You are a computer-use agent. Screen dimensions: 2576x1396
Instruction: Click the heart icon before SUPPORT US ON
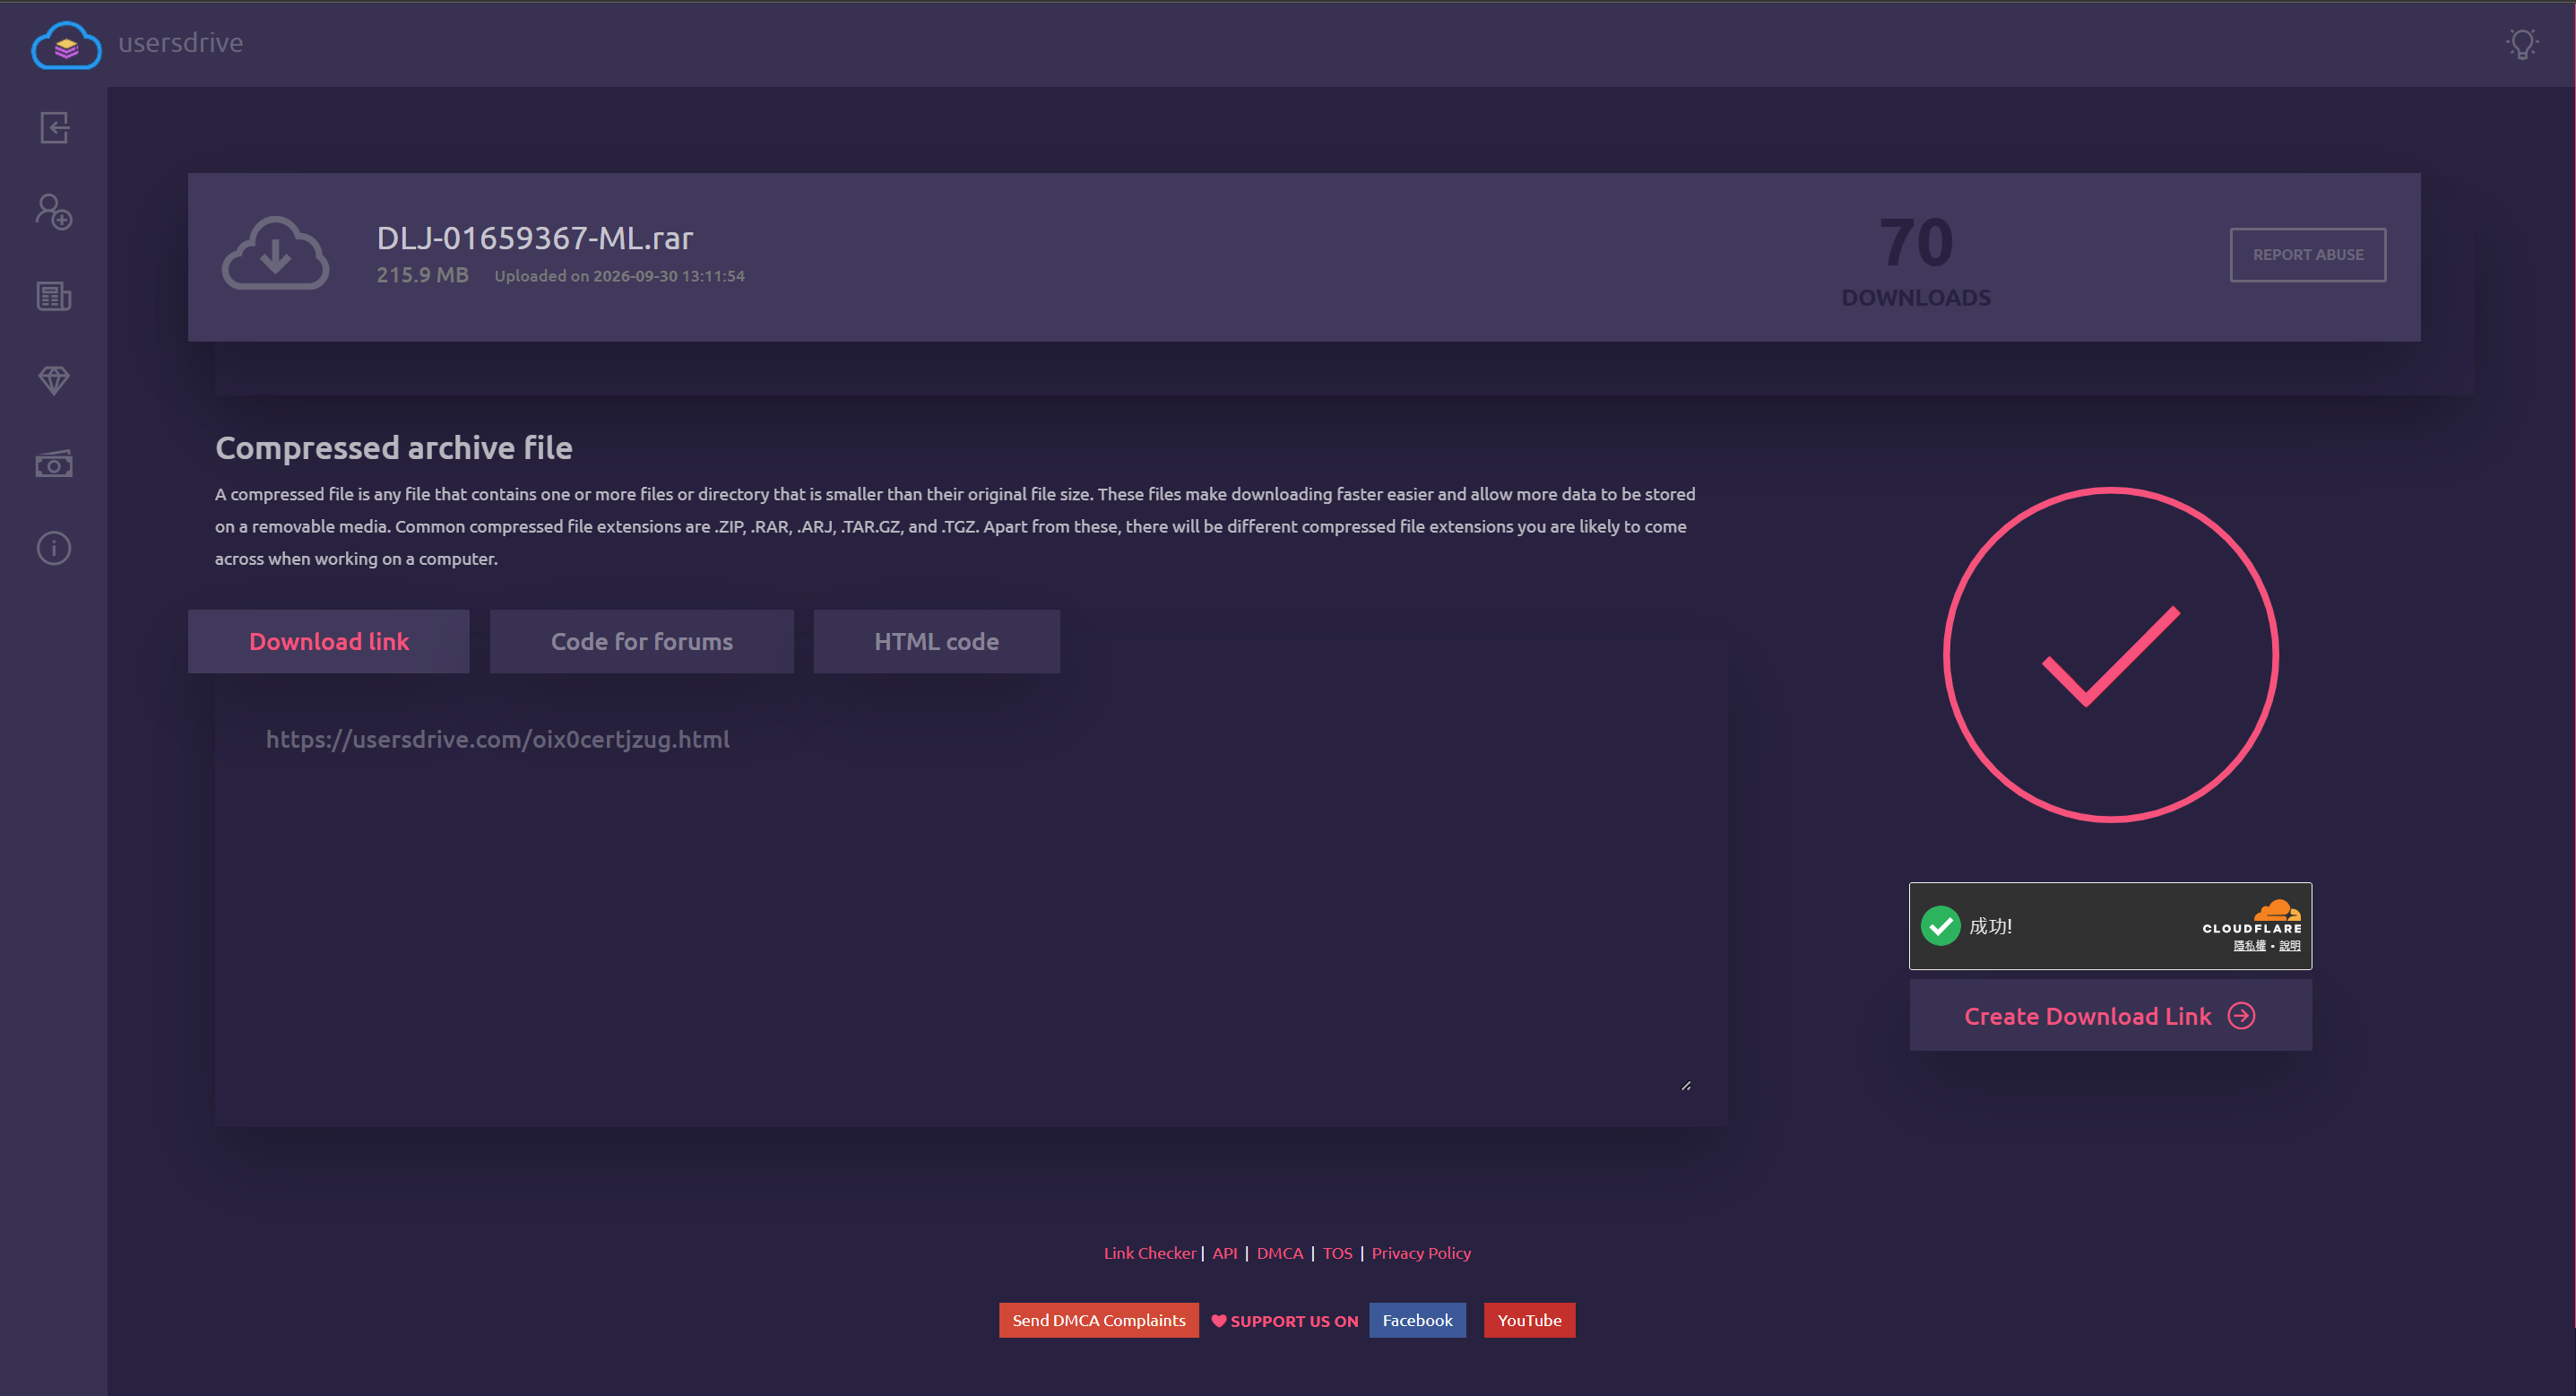[1218, 1321]
